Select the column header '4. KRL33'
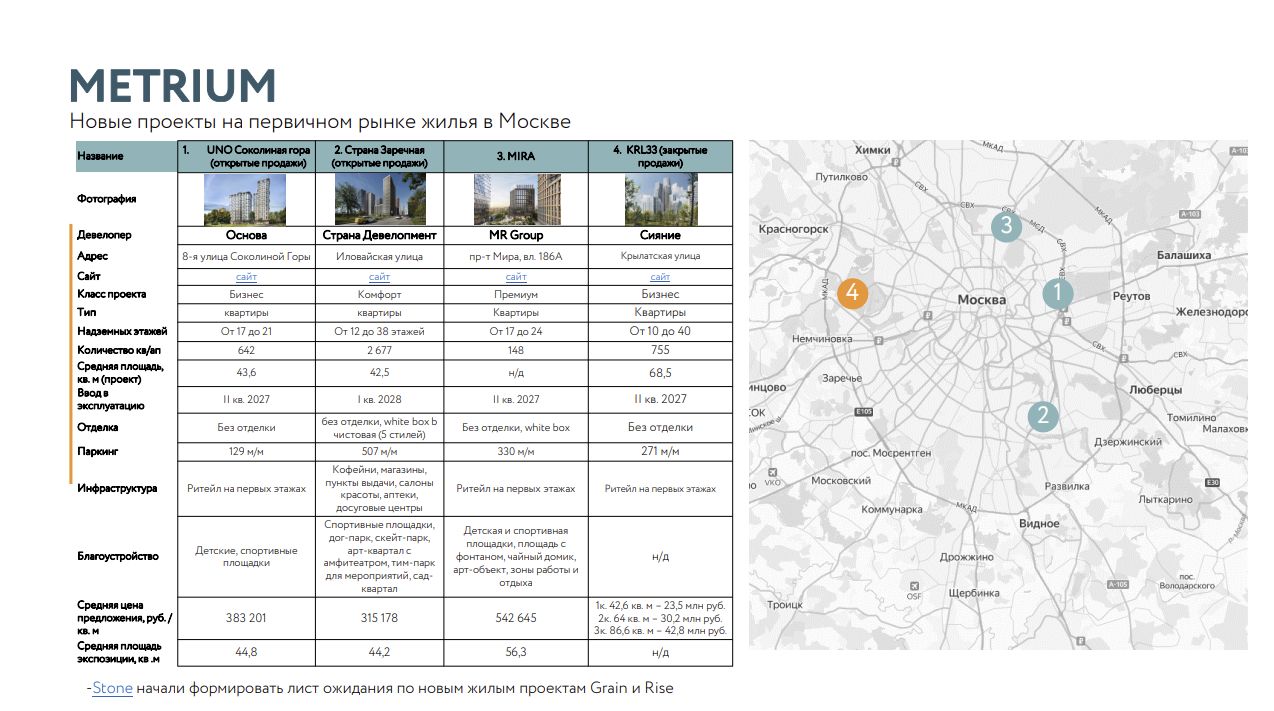The width and height of the screenshot is (1274, 711). coord(660,156)
